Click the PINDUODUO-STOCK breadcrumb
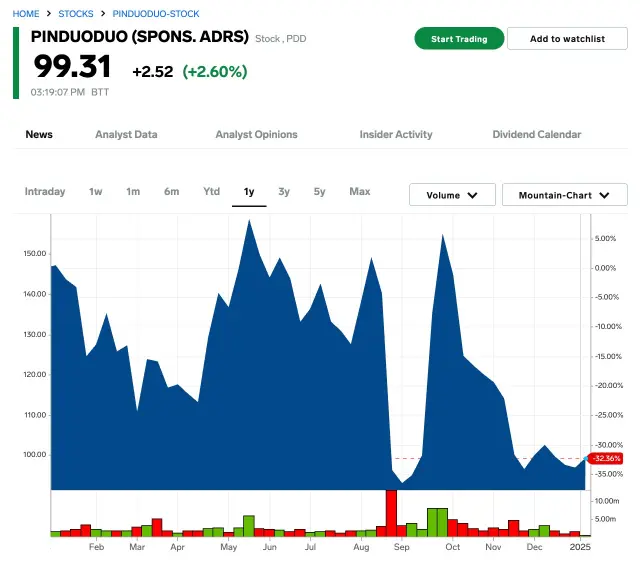Screen dimensions: 640x562 (155, 14)
